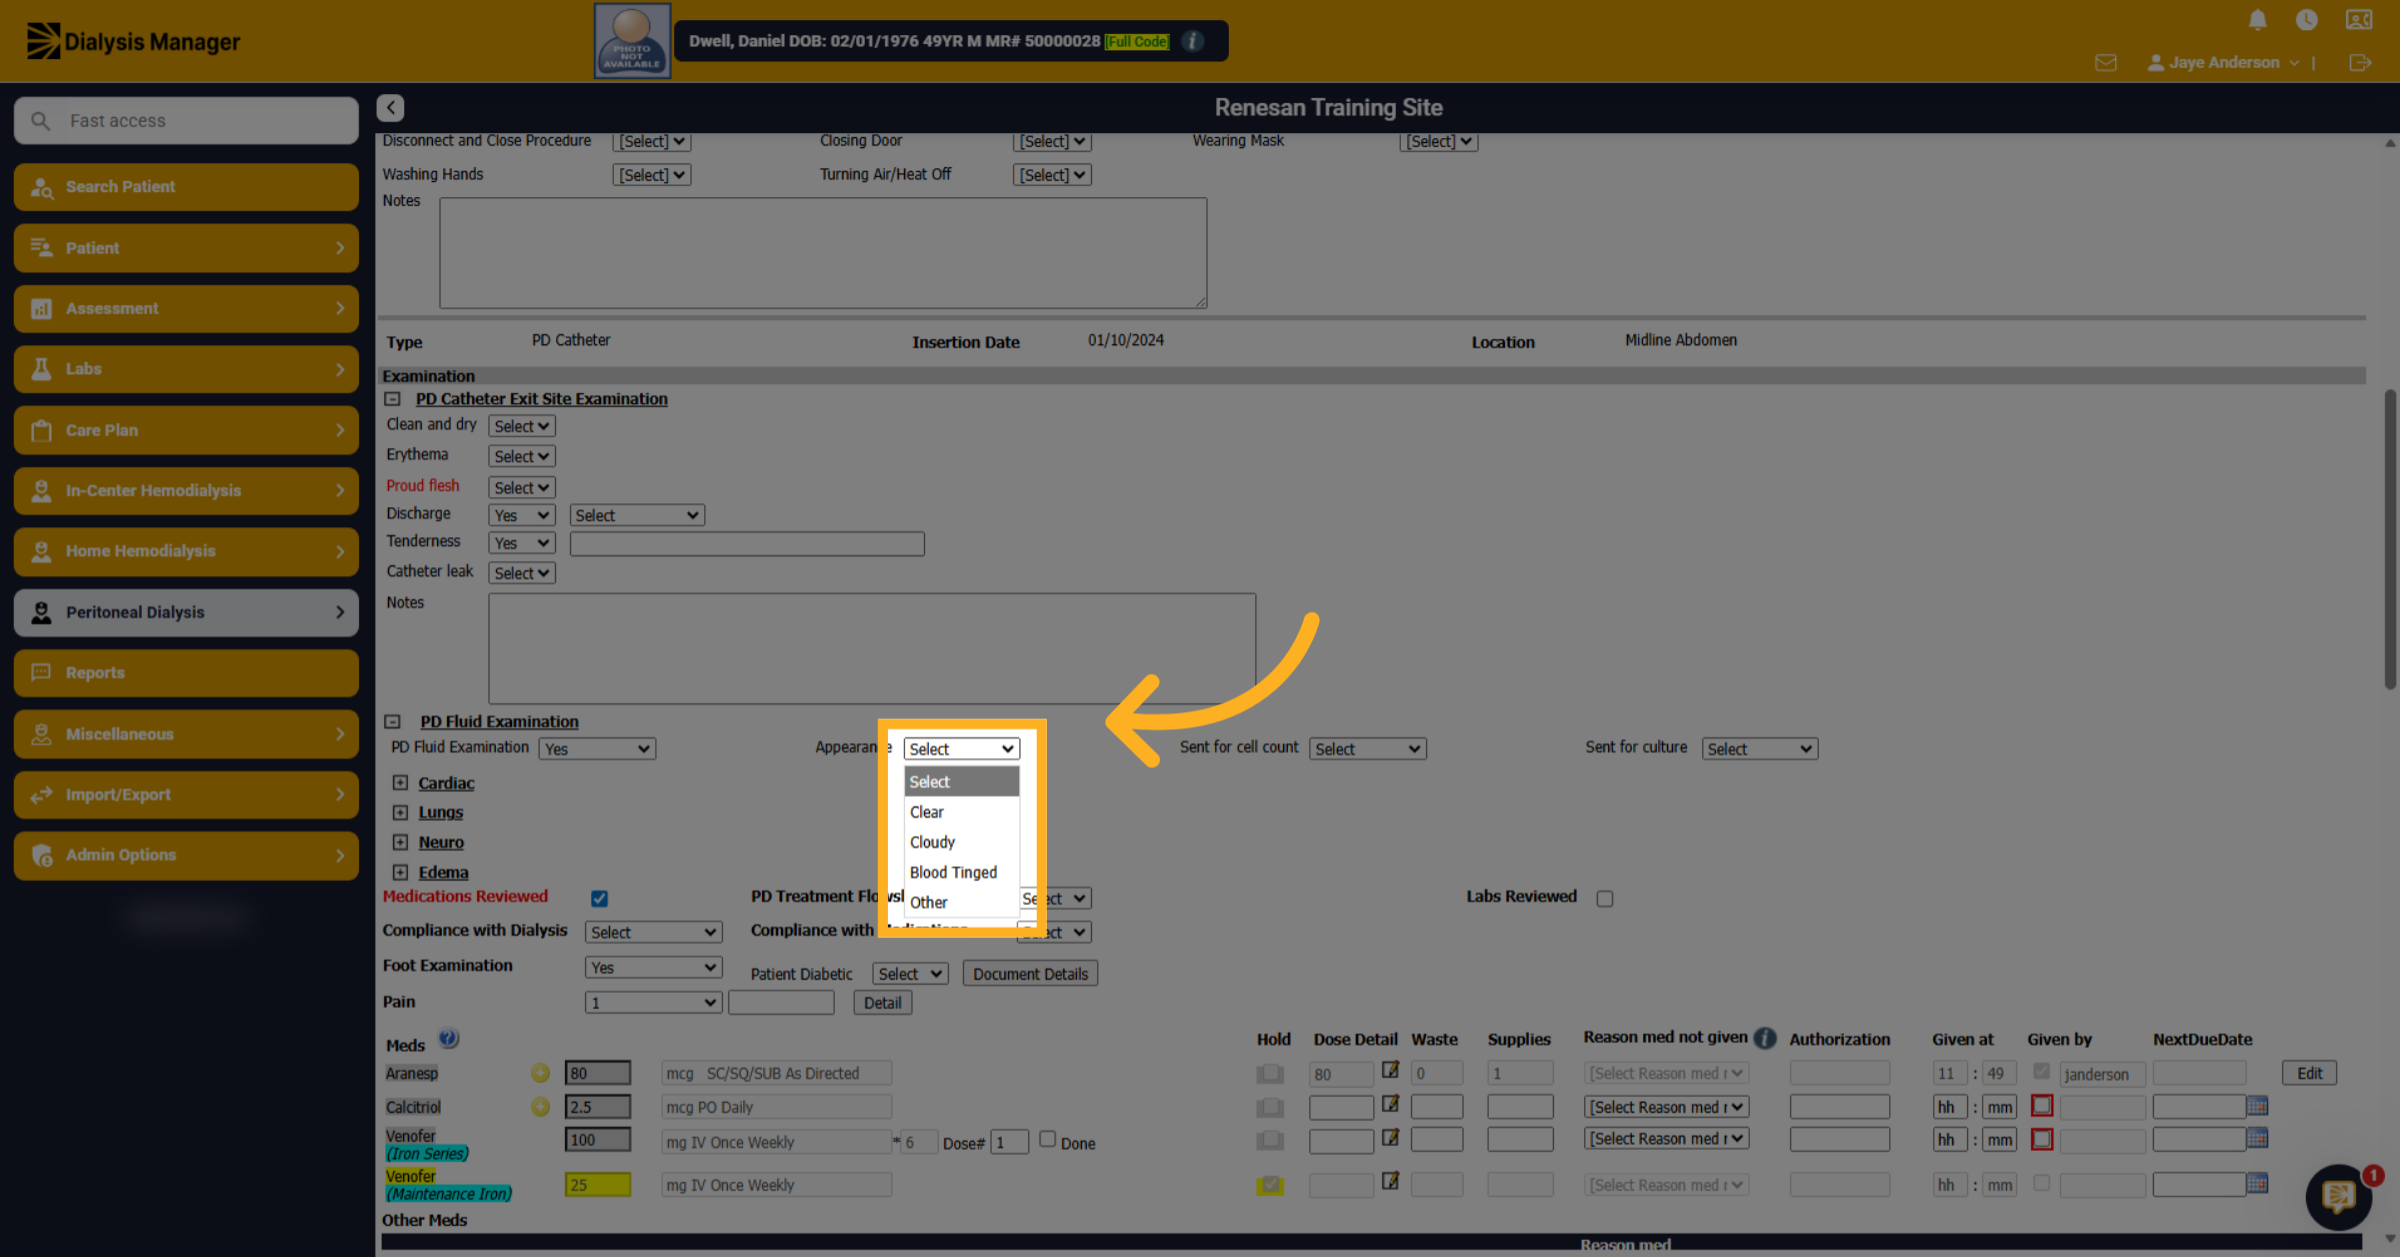
Task: Check the Labs Reviewed checkbox
Action: pyautogui.click(x=1605, y=898)
